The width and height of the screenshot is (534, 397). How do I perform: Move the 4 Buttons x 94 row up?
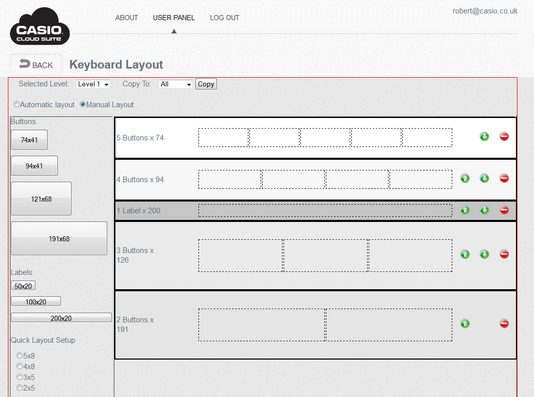[465, 178]
